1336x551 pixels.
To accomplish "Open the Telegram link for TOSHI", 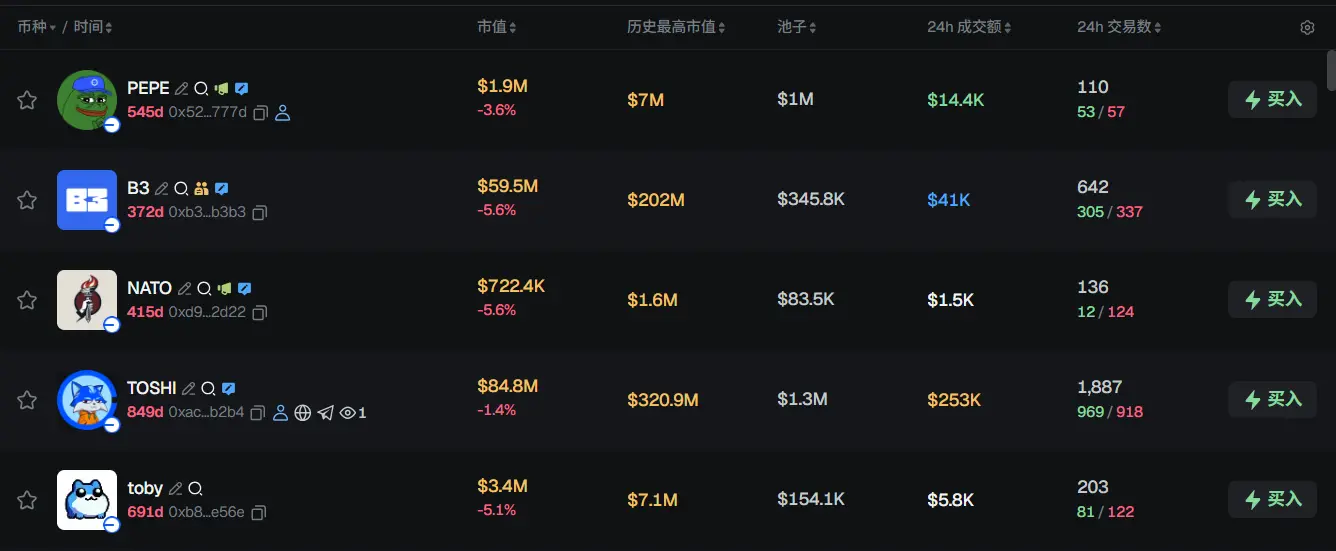I will pos(325,413).
